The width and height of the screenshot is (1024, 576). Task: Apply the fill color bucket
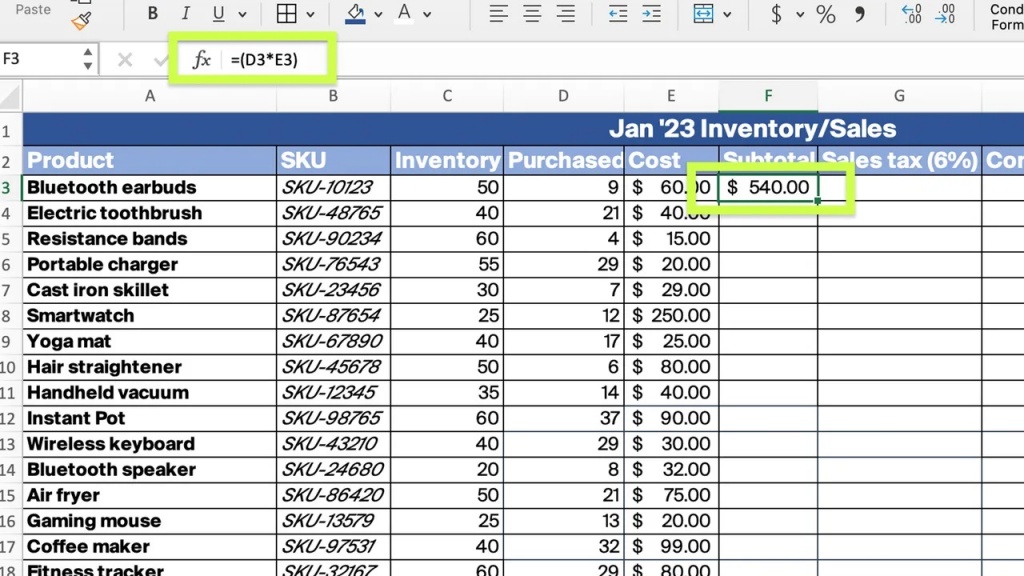tap(355, 13)
